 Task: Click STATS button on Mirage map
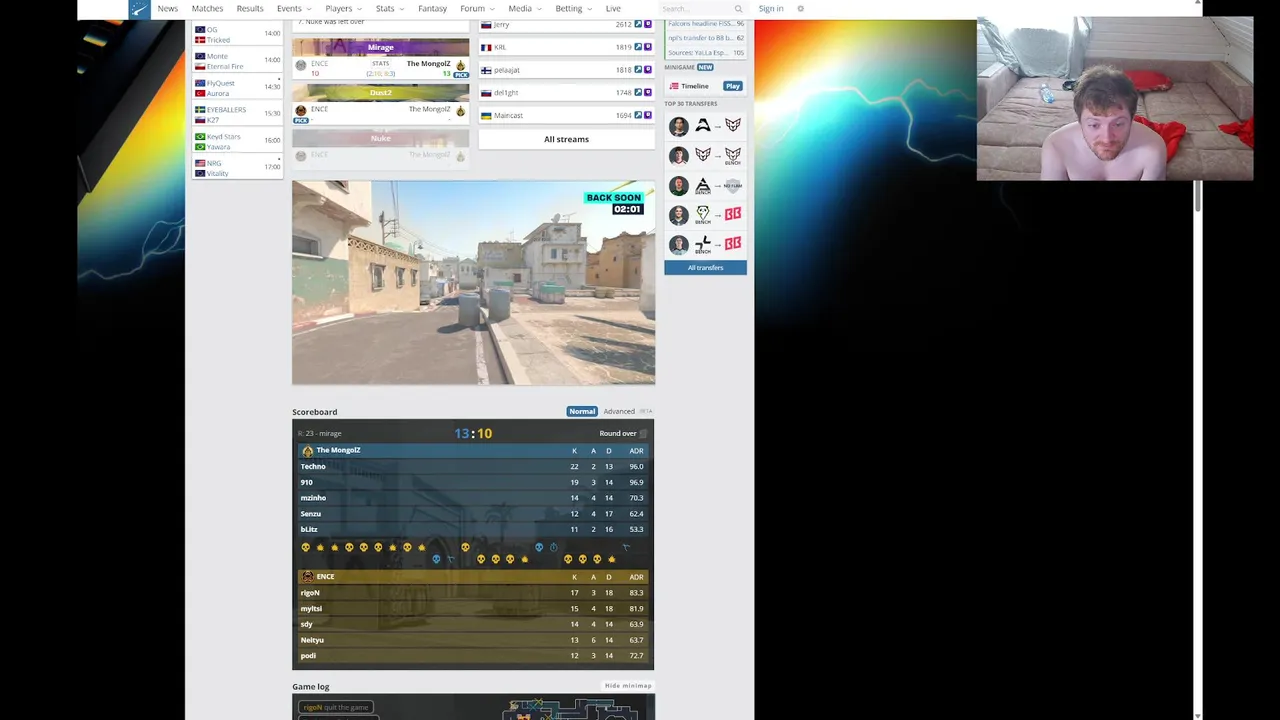(x=380, y=64)
